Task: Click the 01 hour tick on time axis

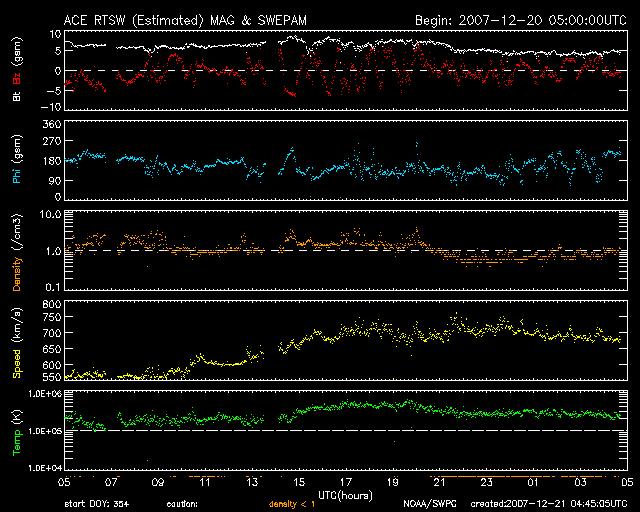Action: click(x=532, y=482)
